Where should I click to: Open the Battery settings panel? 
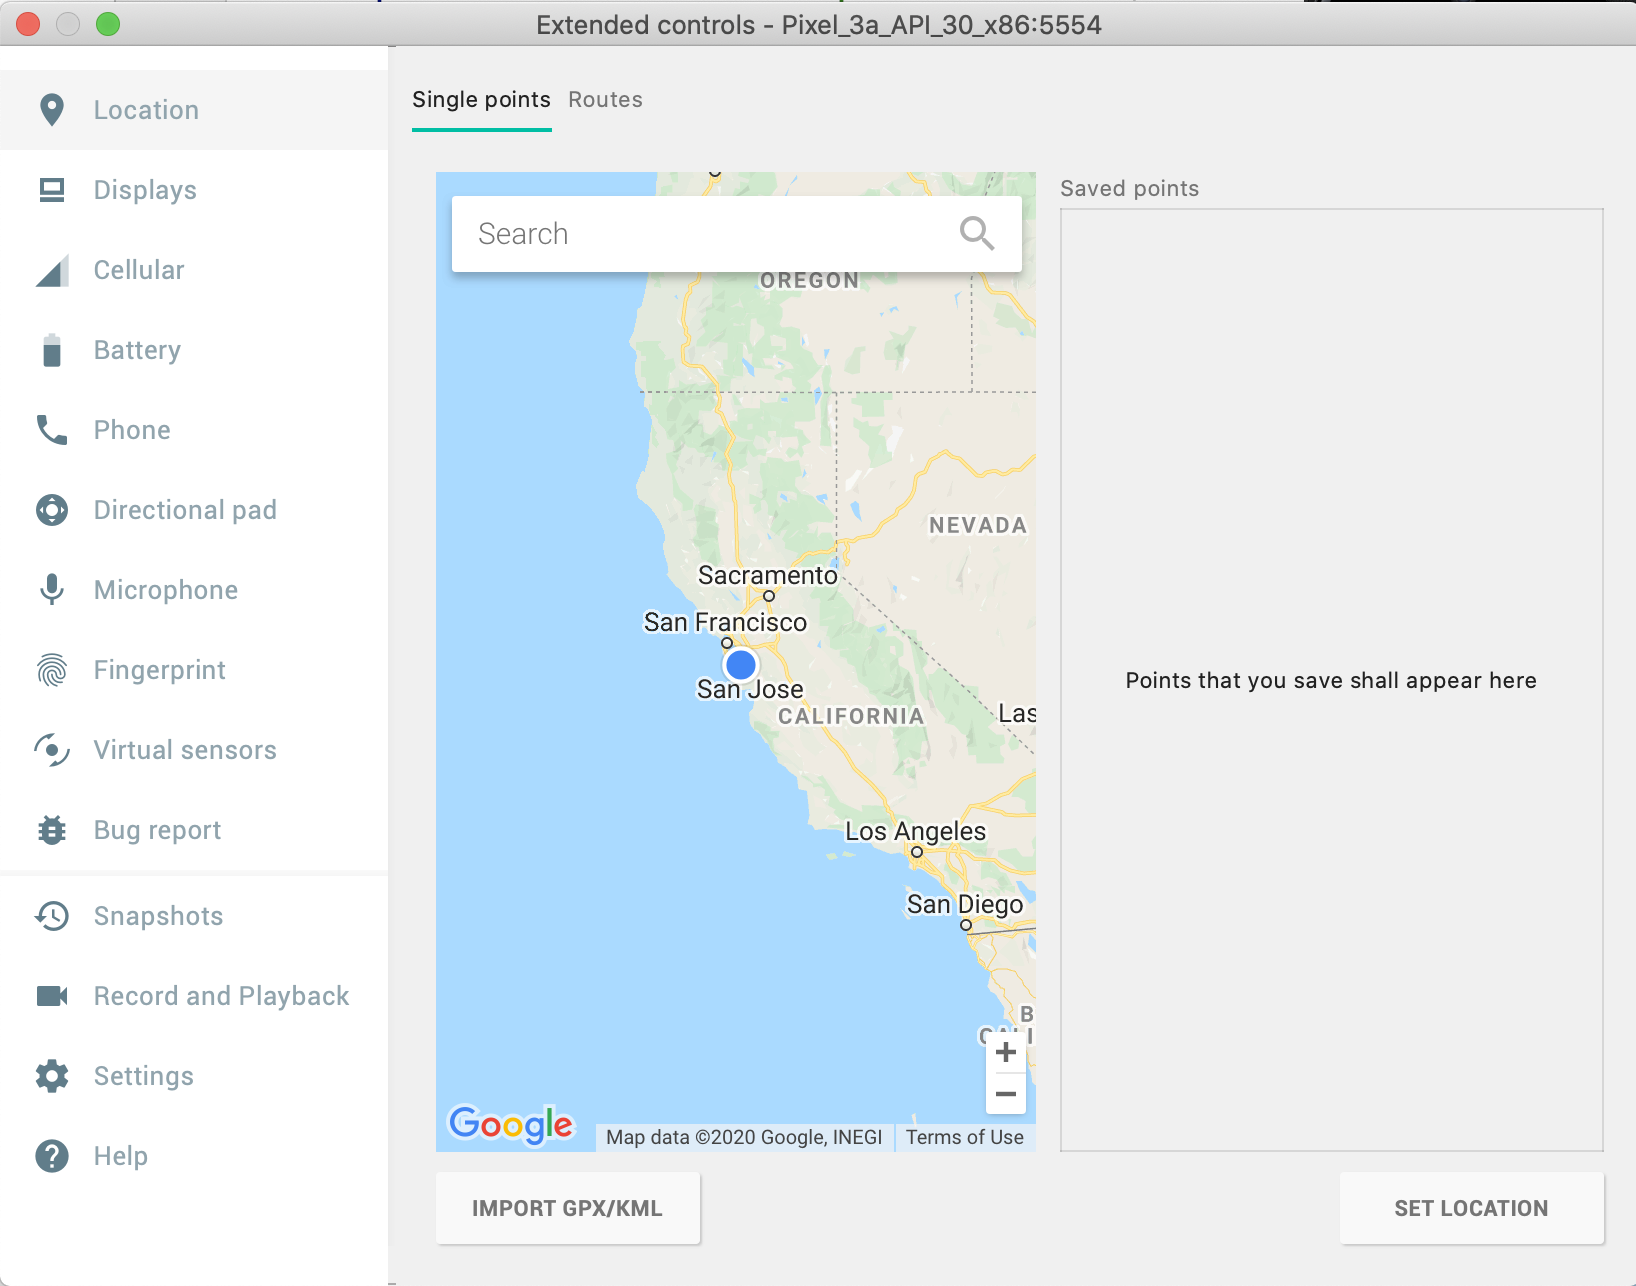coord(137,350)
